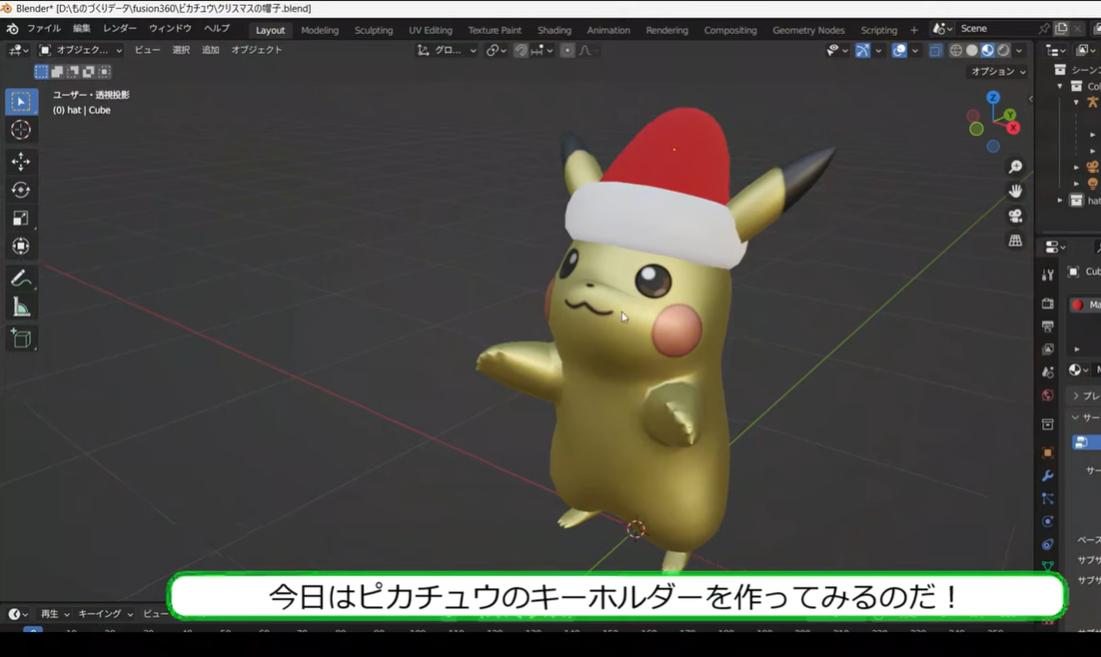1101x657 pixels.
Task: Expand the hat collection in the outliner
Action: click(x=1059, y=200)
